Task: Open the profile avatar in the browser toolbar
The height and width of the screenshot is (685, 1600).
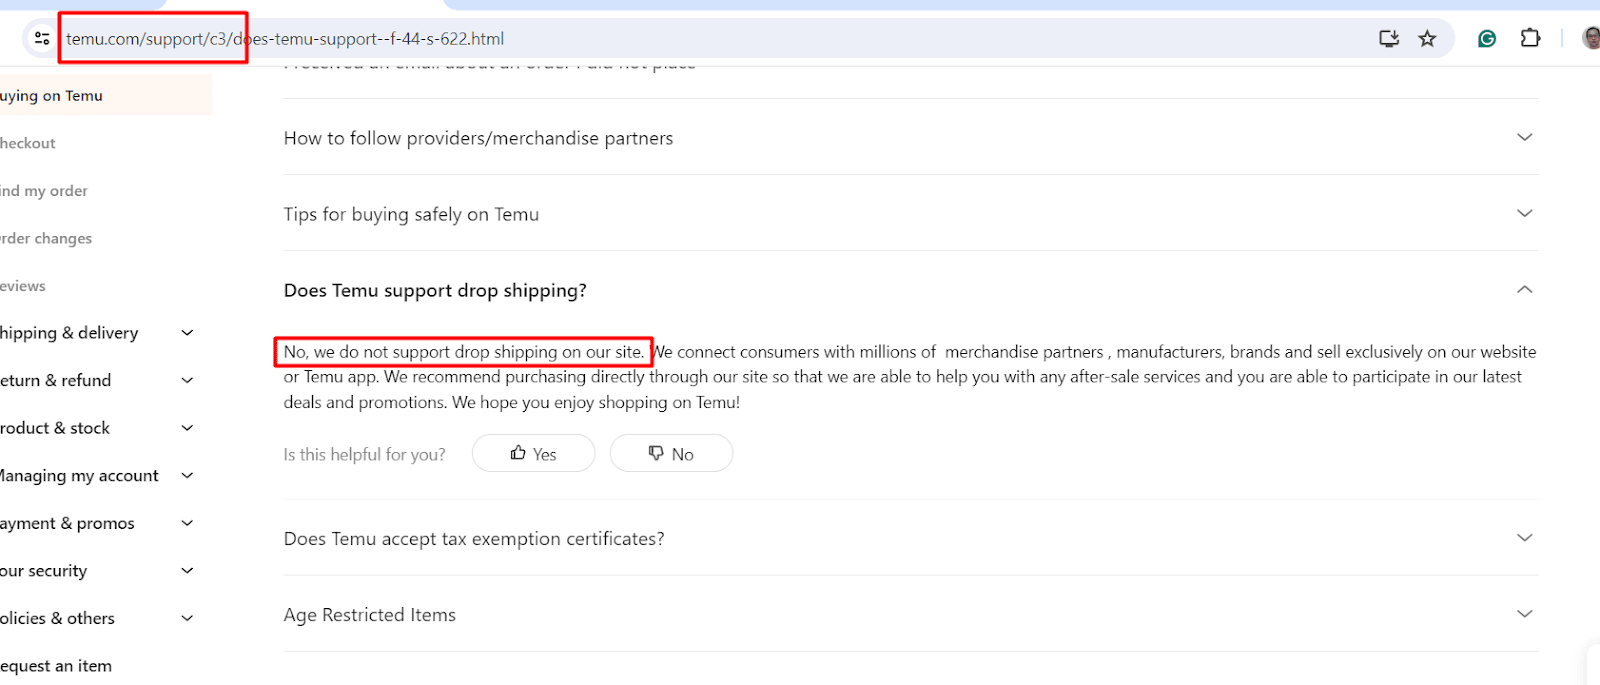Action: pyautogui.click(x=1591, y=39)
